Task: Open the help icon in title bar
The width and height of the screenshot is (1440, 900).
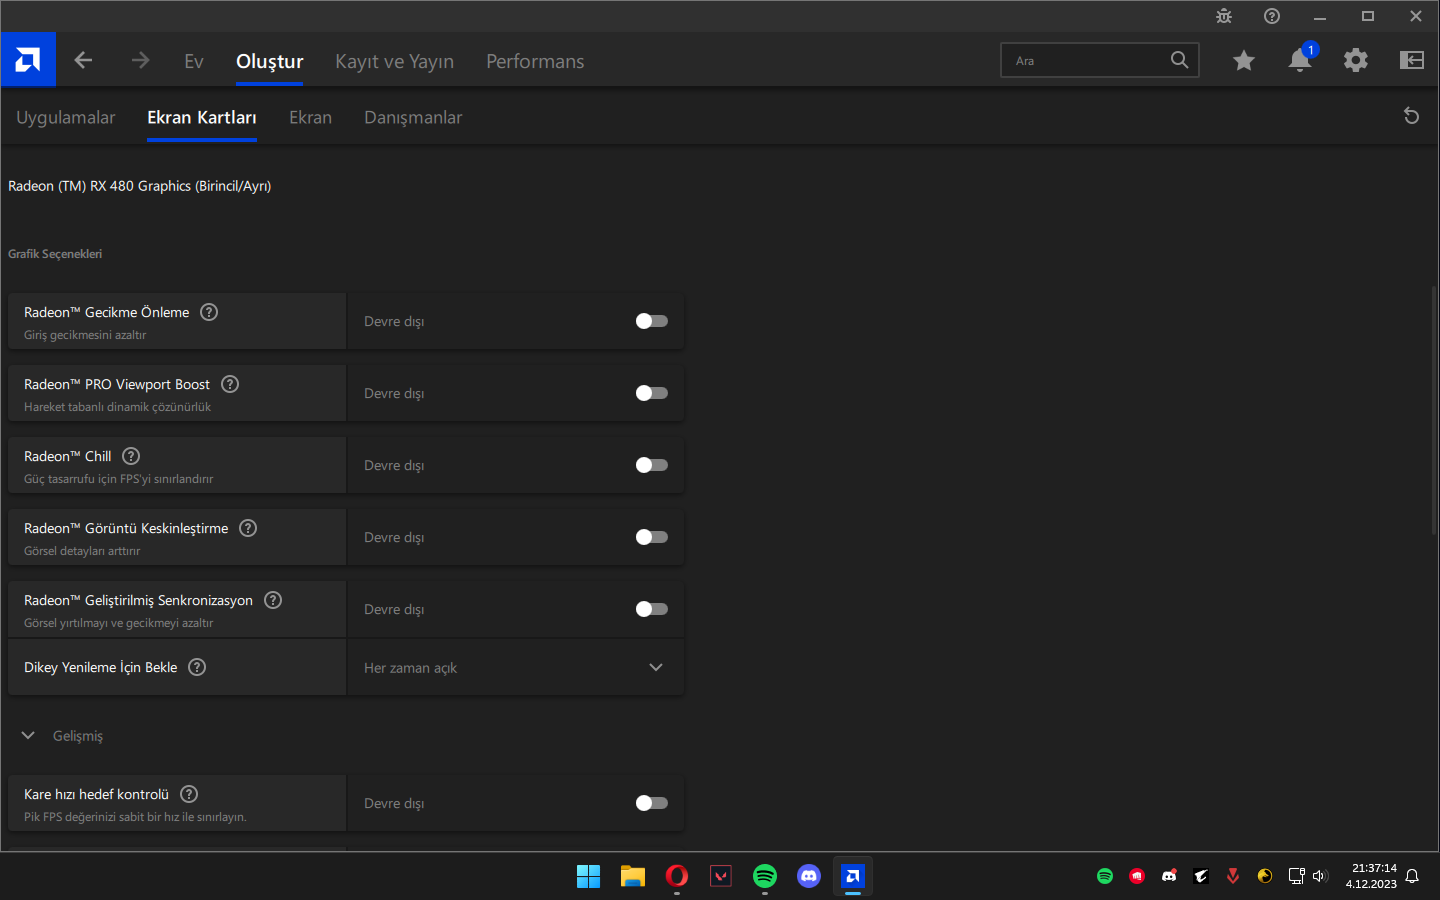Action: point(1272,16)
